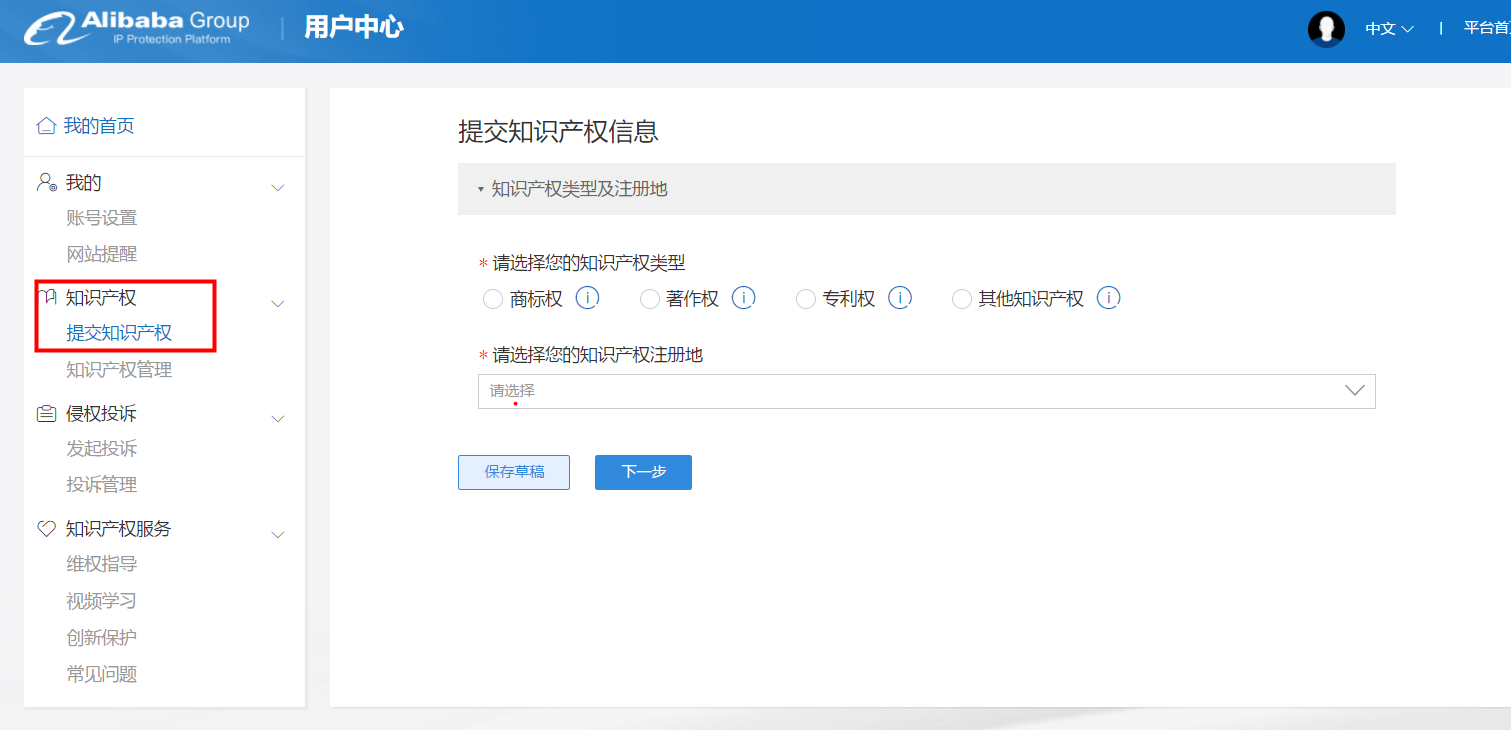Image resolution: width=1511 pixels, height=730 pixels.
Task: Open the 账号设置 sidebar link
Action: coord(101,218)
